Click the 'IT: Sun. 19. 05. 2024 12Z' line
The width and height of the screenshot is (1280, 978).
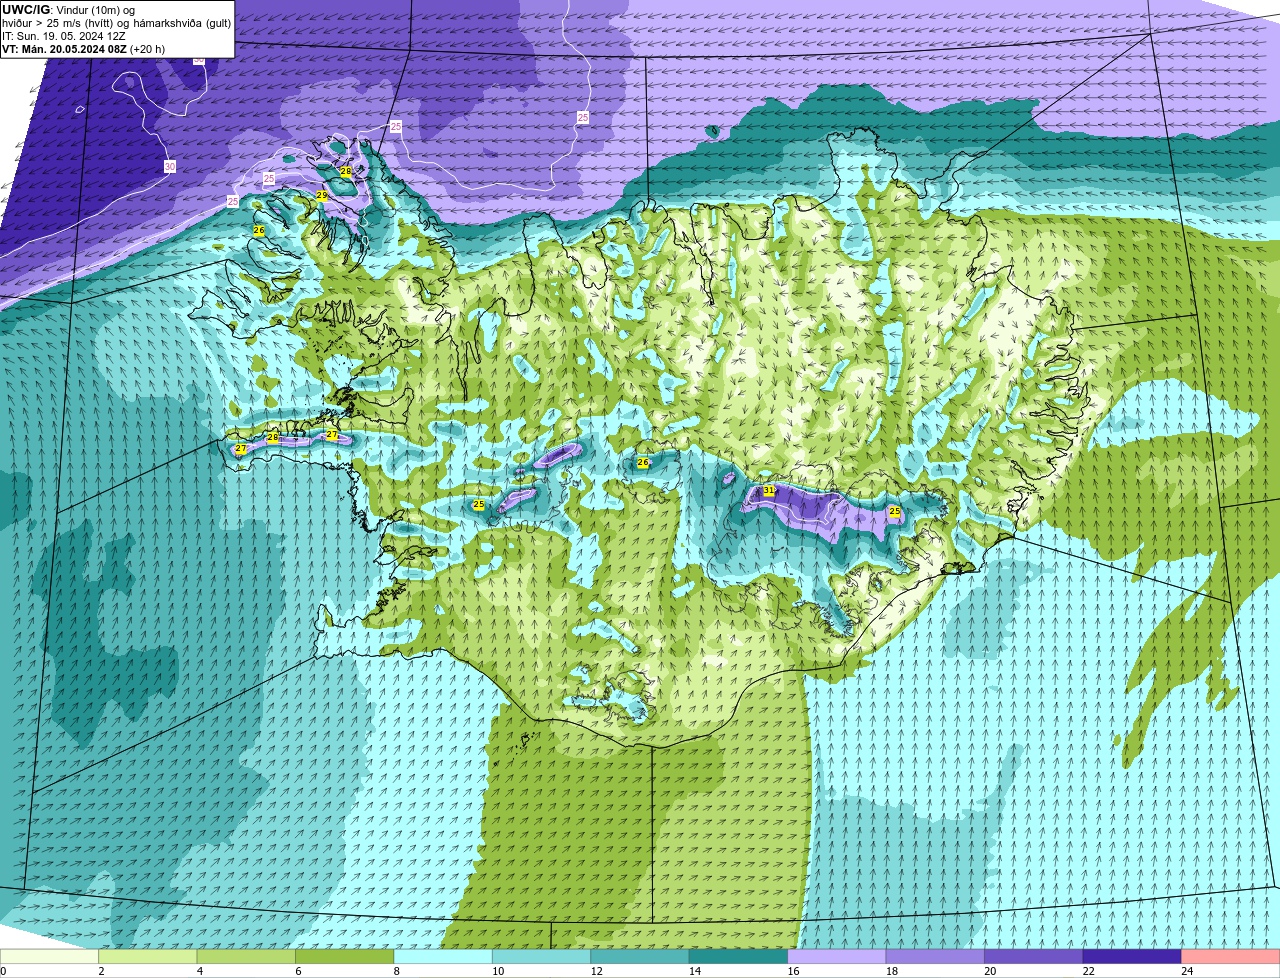64,36
